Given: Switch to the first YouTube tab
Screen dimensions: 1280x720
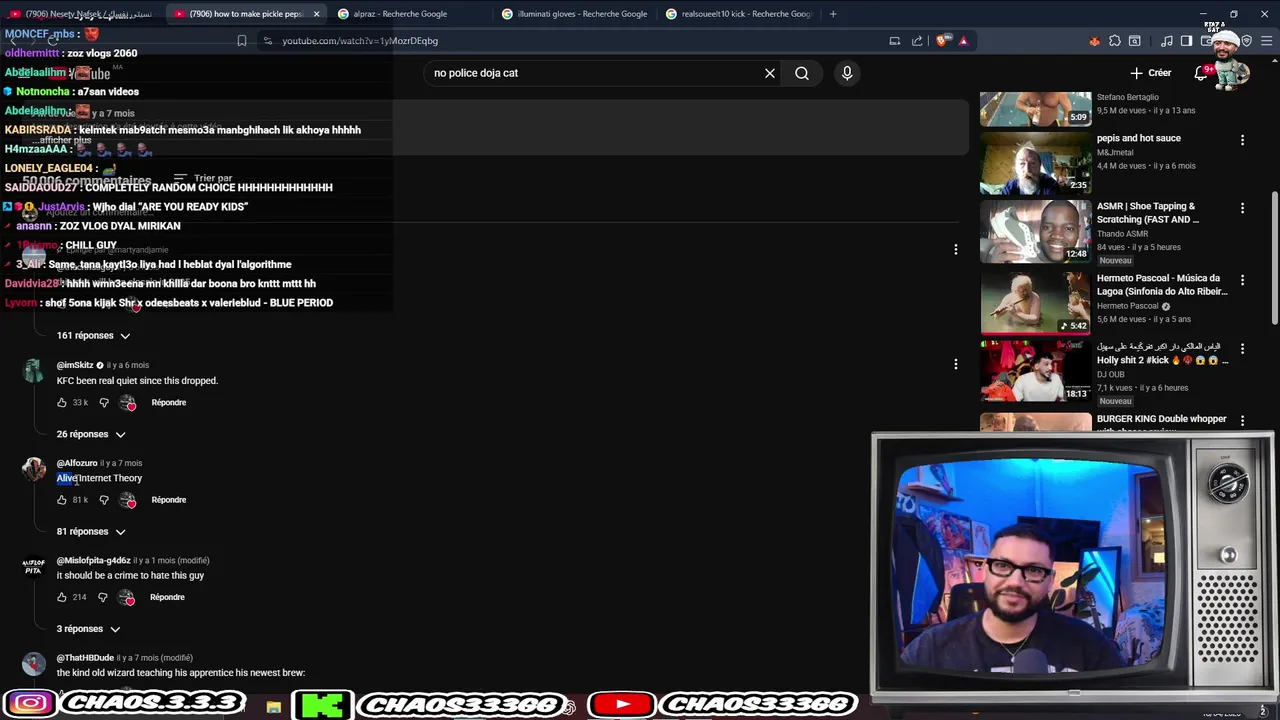Looking at the screenshot, I should (x=80, y=14).
